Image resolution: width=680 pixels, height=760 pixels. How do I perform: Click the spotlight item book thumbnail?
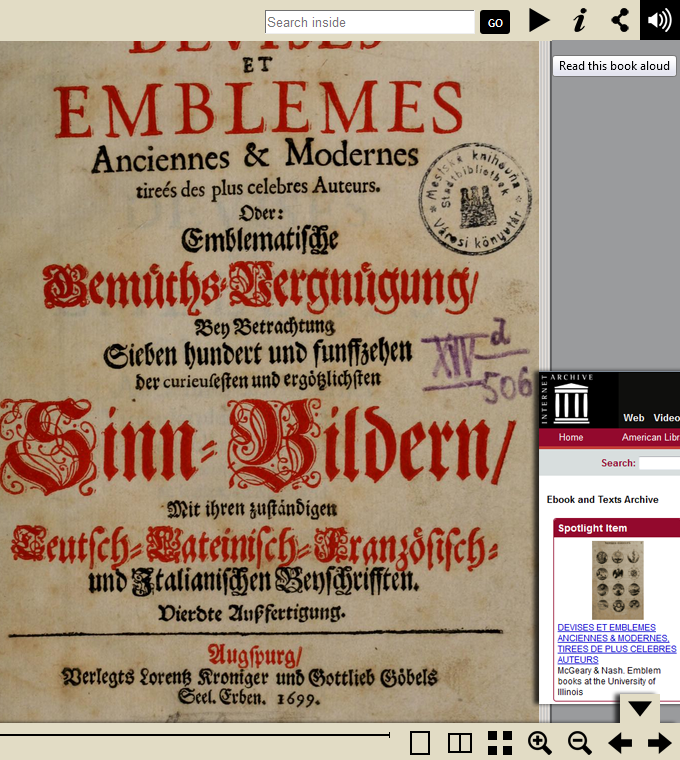pos(617,580)
